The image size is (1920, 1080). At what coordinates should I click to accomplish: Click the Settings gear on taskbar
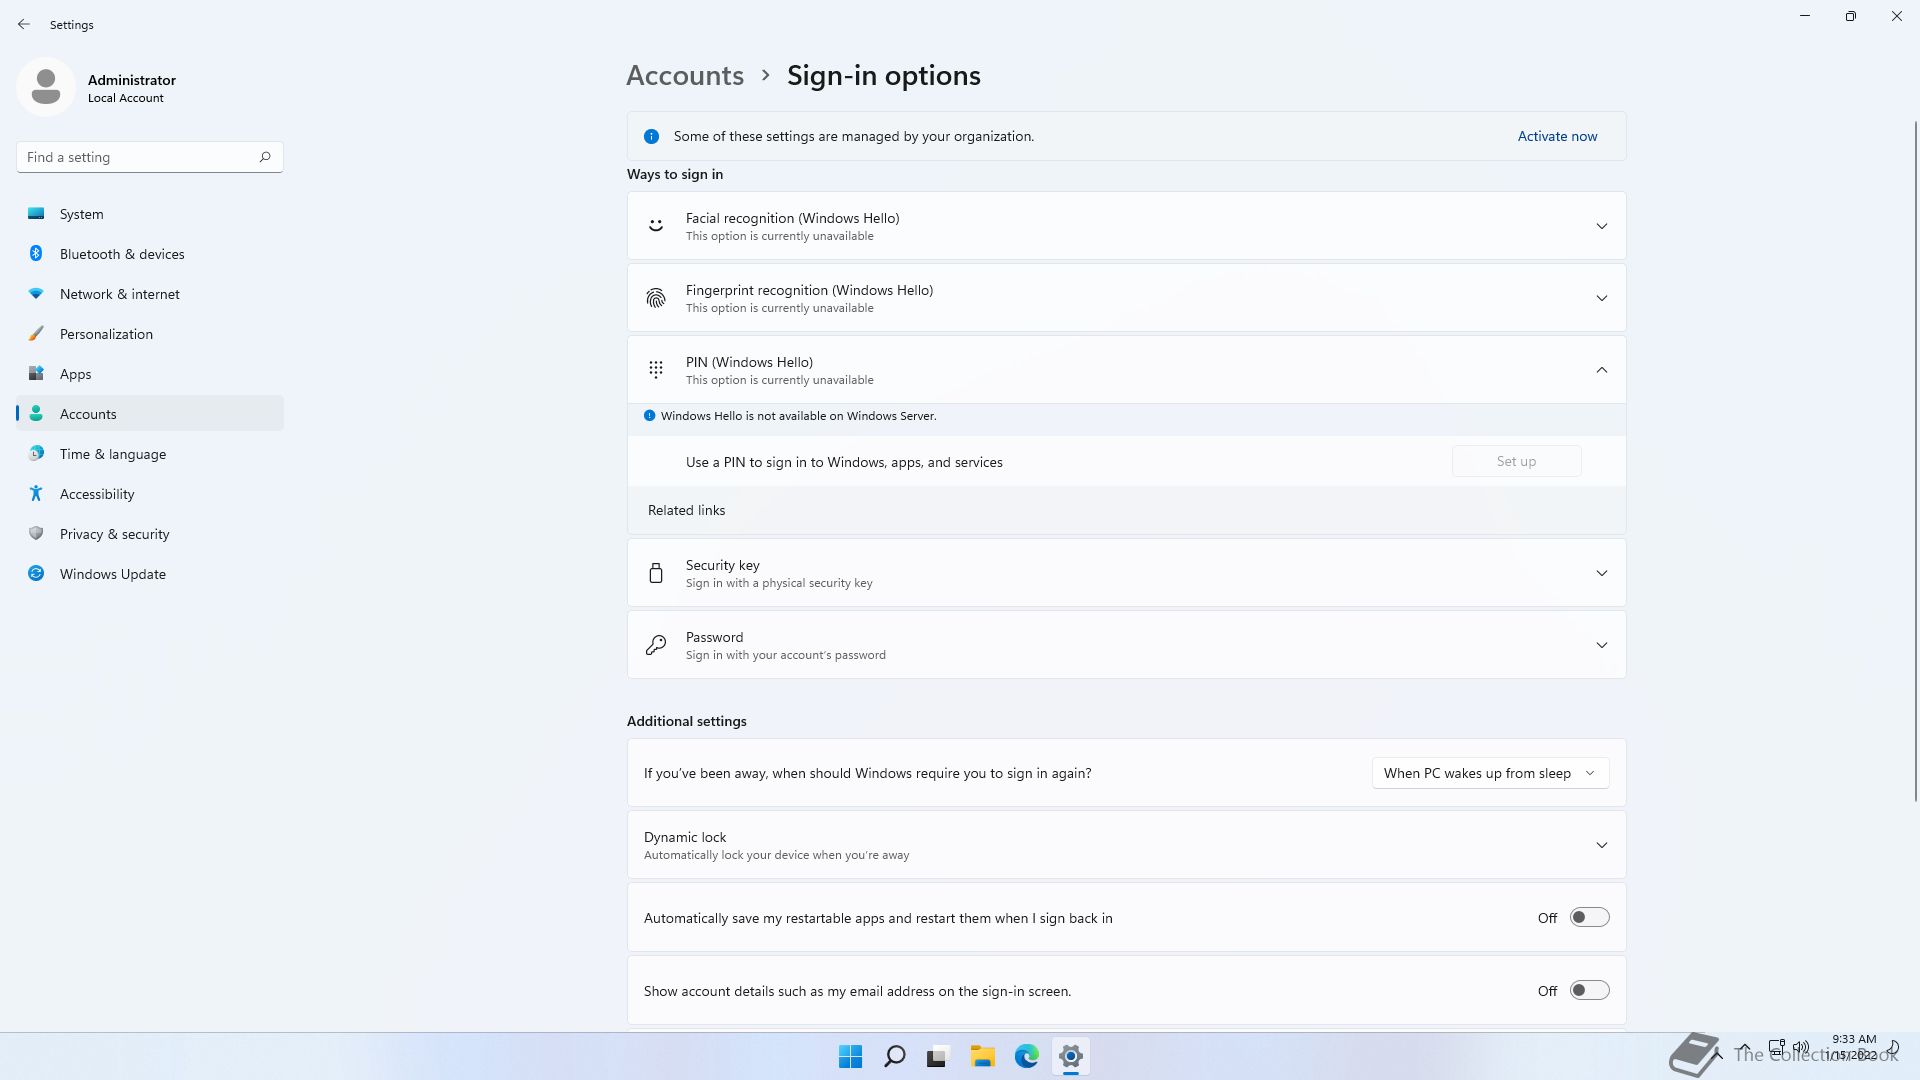1070,1056
